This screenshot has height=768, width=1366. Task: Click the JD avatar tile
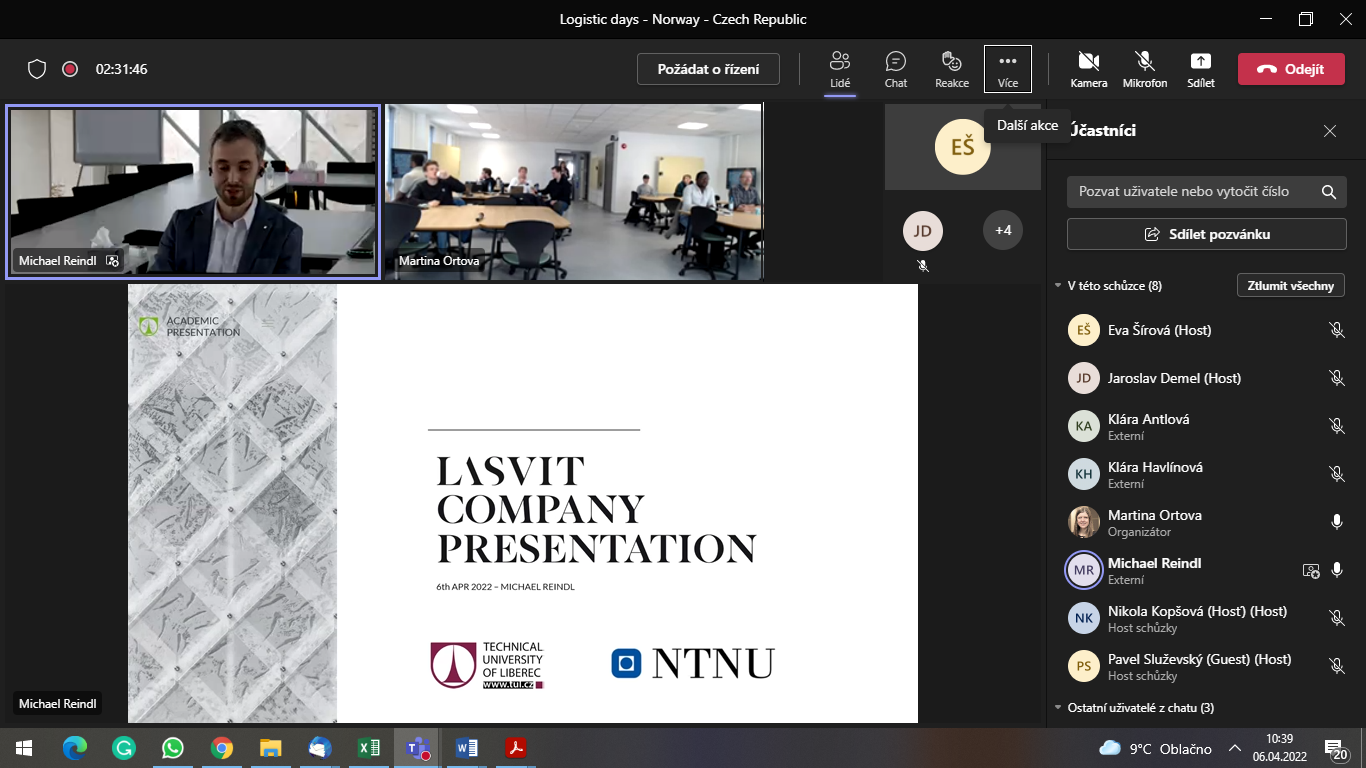tap(923, 231)
